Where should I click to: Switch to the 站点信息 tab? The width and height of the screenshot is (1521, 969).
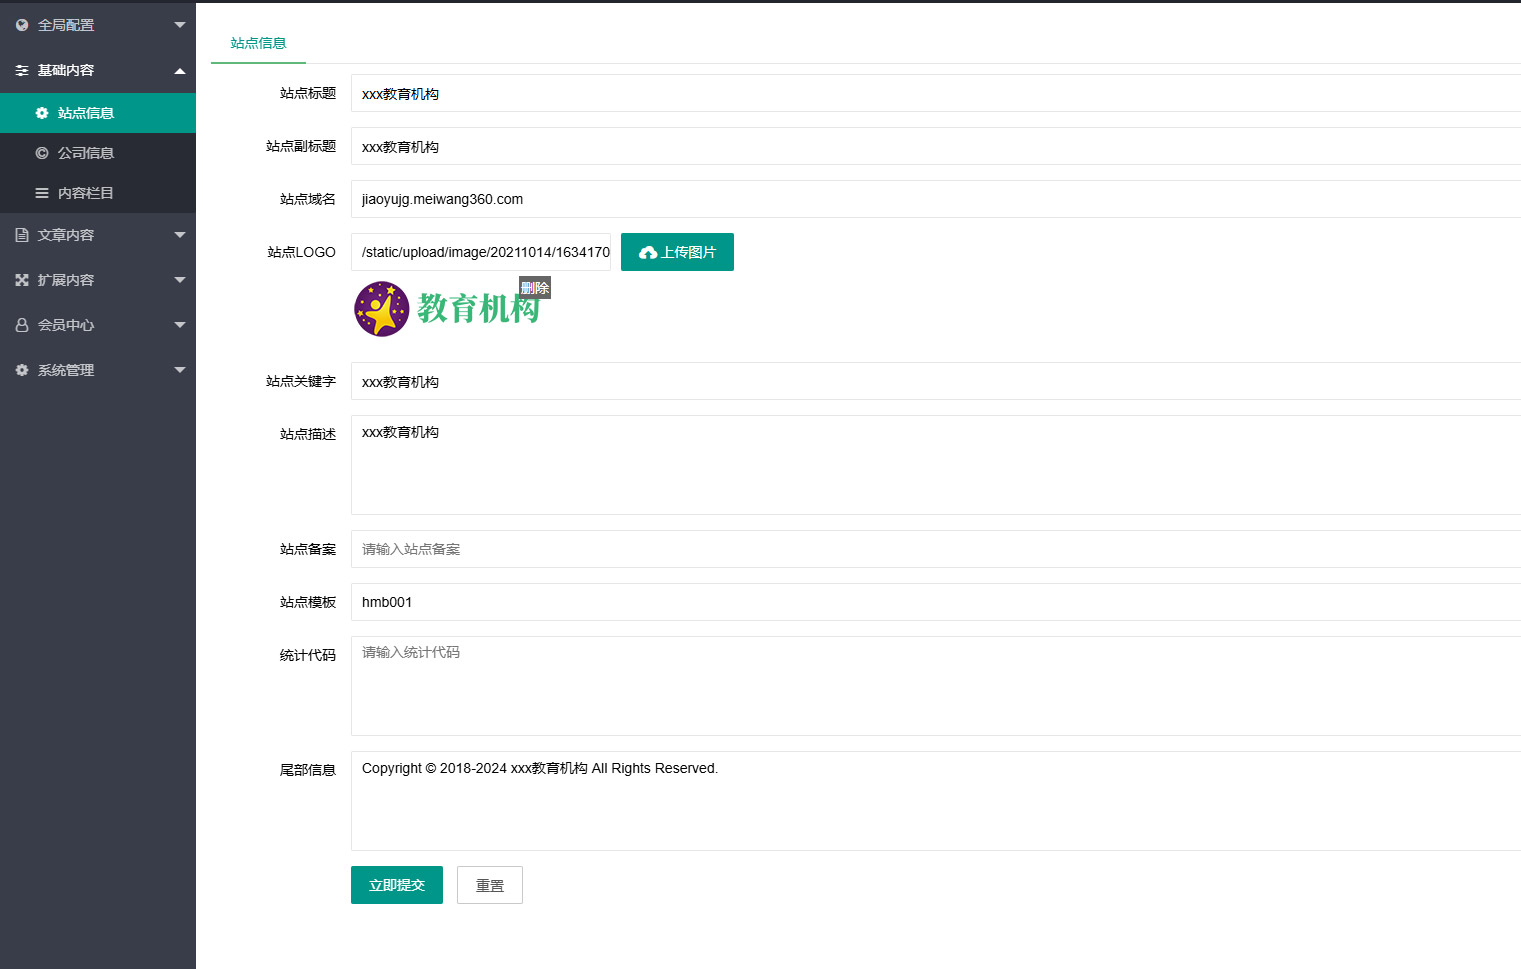258,43
